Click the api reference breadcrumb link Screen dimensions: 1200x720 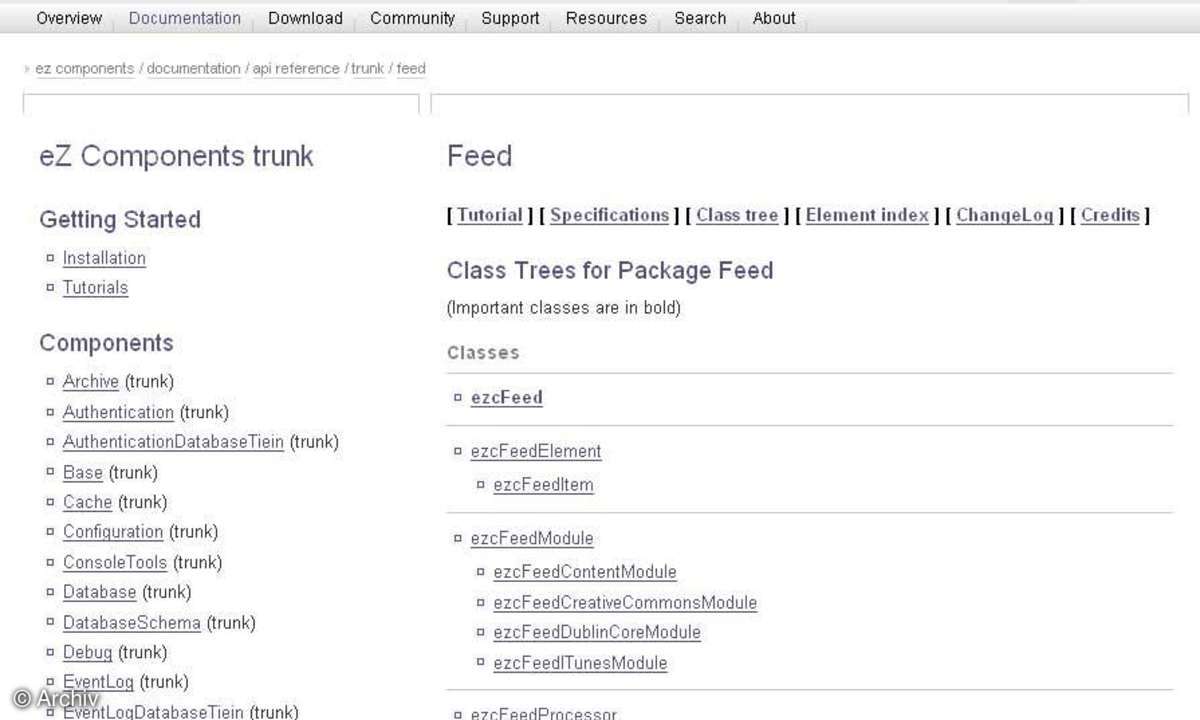coord(296,69)
